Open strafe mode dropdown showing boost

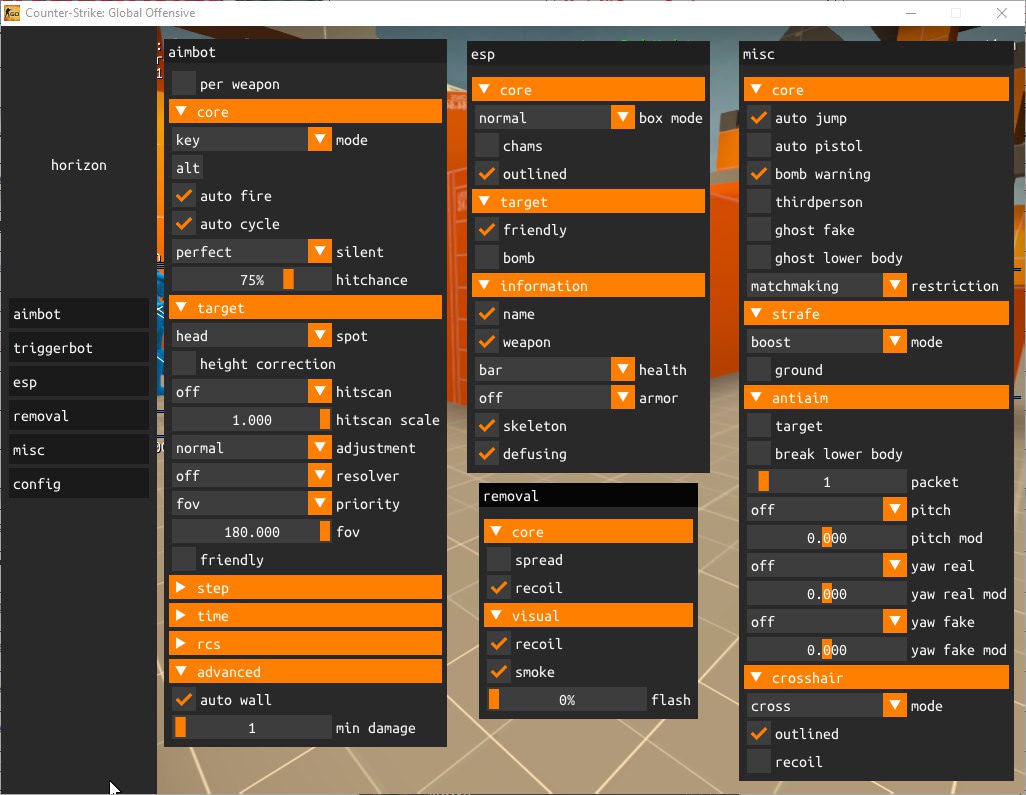tap(827, 342)
